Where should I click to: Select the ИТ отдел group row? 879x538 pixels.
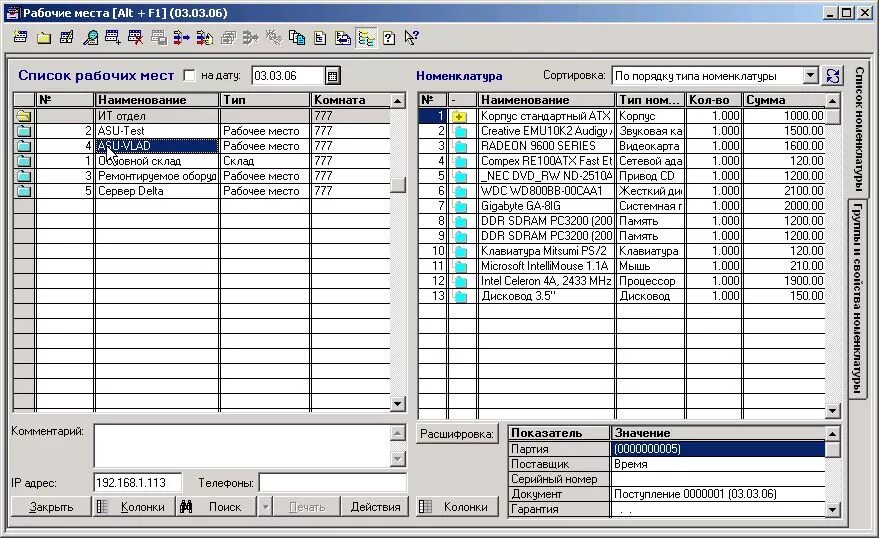coord(202,116)
